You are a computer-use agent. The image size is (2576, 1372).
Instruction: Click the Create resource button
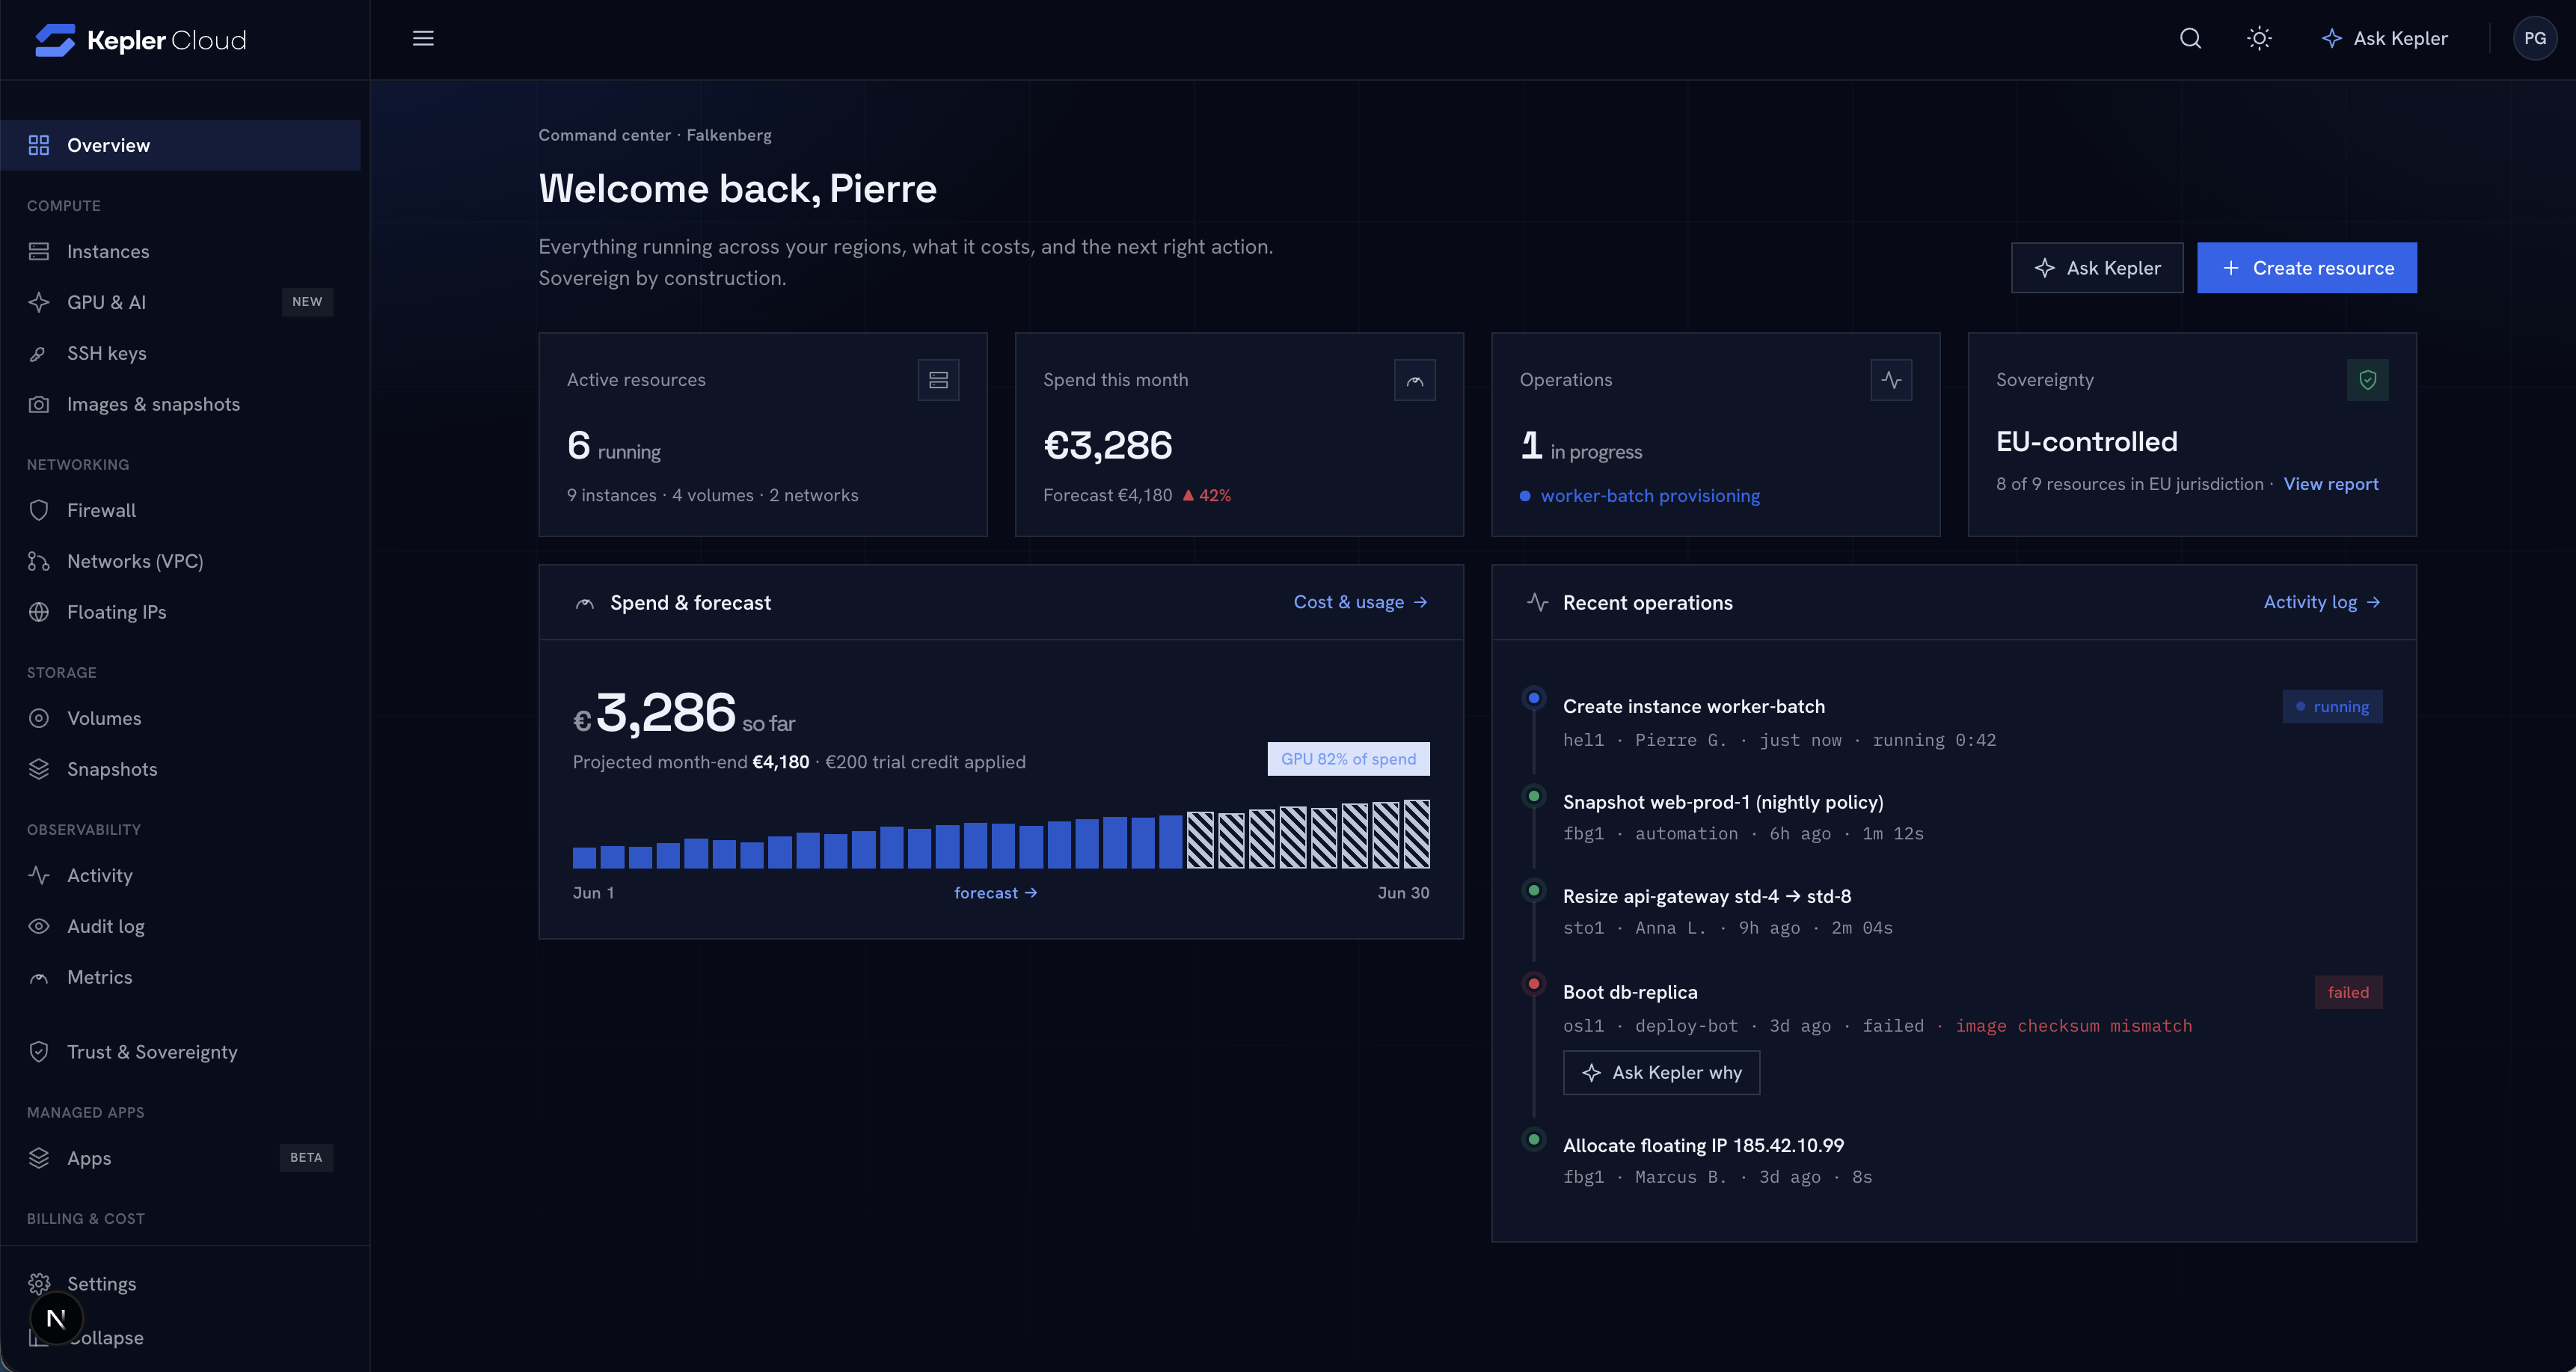tap(2306, 268)
